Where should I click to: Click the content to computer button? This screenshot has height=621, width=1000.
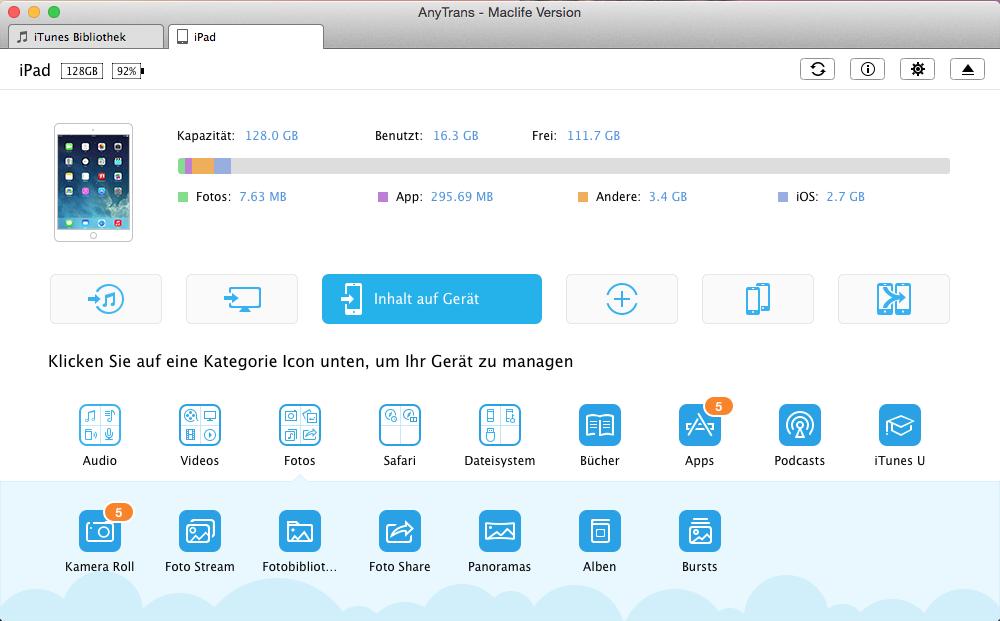242,299
